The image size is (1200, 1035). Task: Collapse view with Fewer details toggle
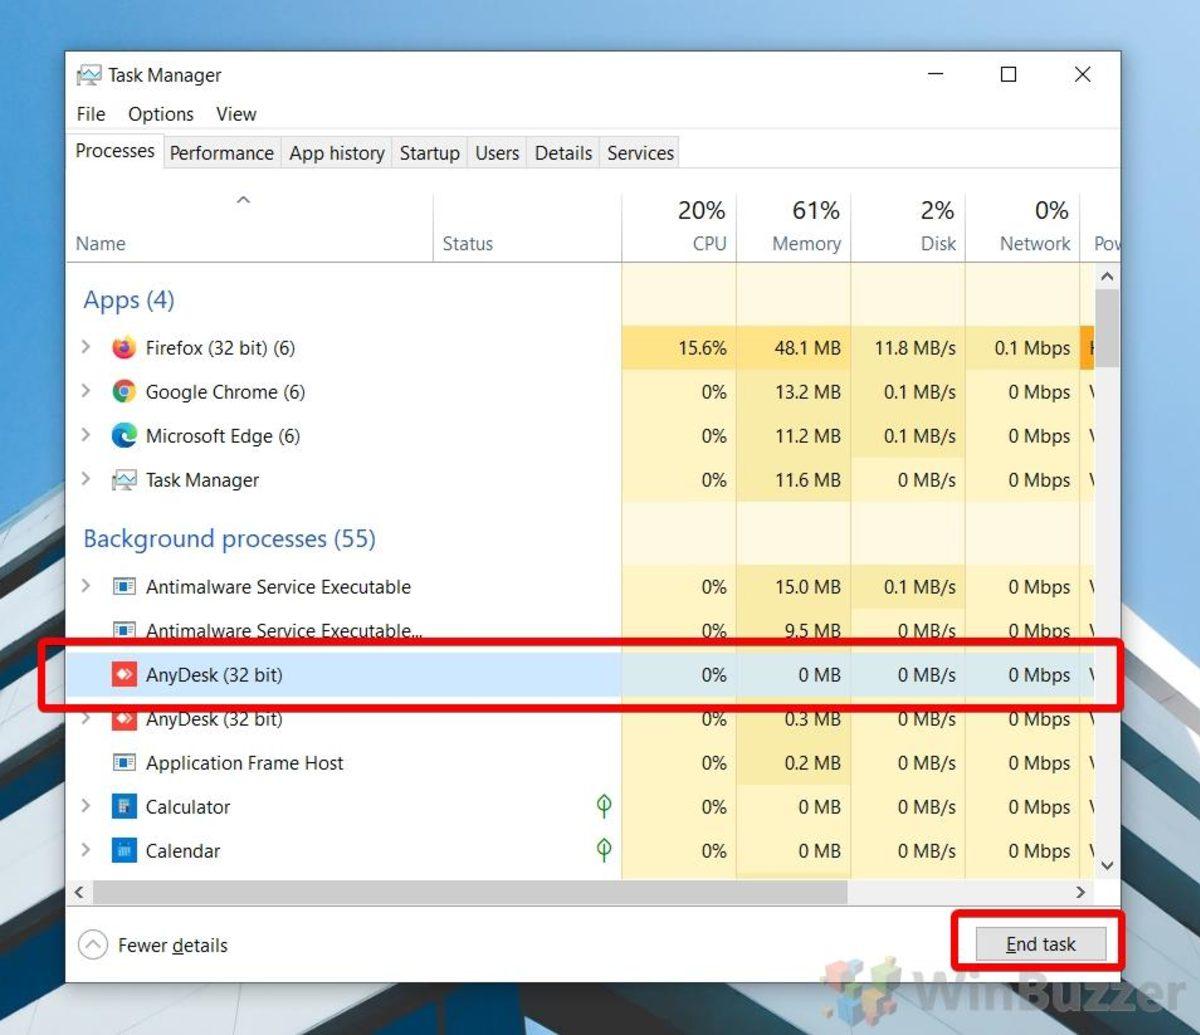93,945
